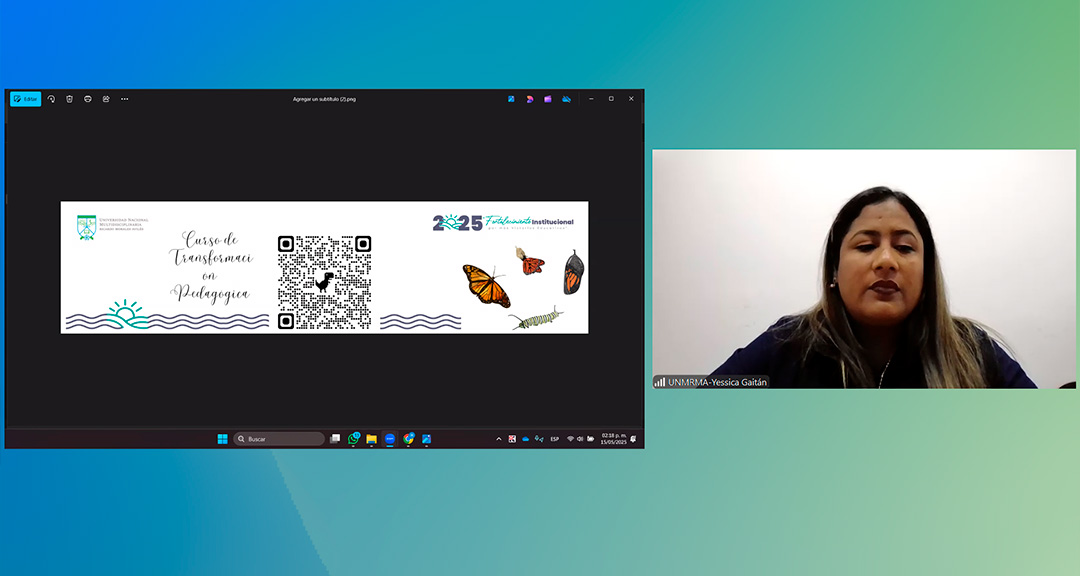Click the file name Agregar un subtítulo (2).png
This screenshot has height=576, width=1080.
pos(324,99)
